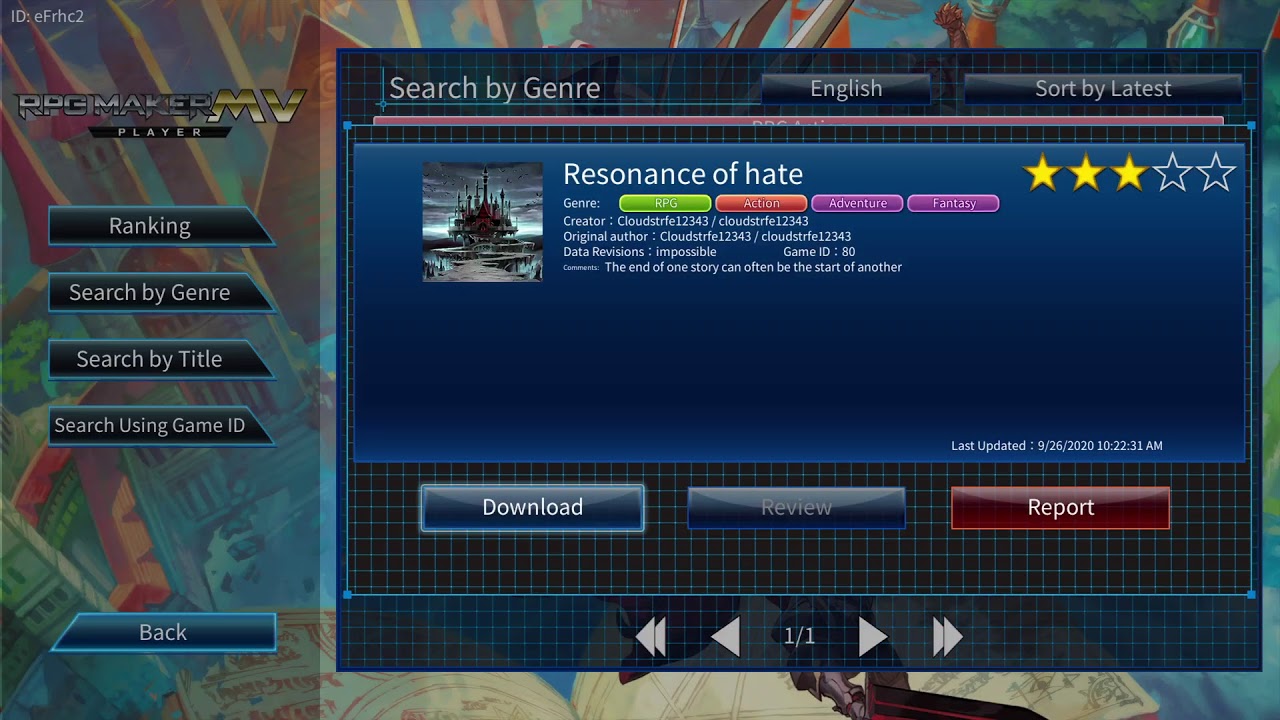Go to the next results page

coord(872,636)
